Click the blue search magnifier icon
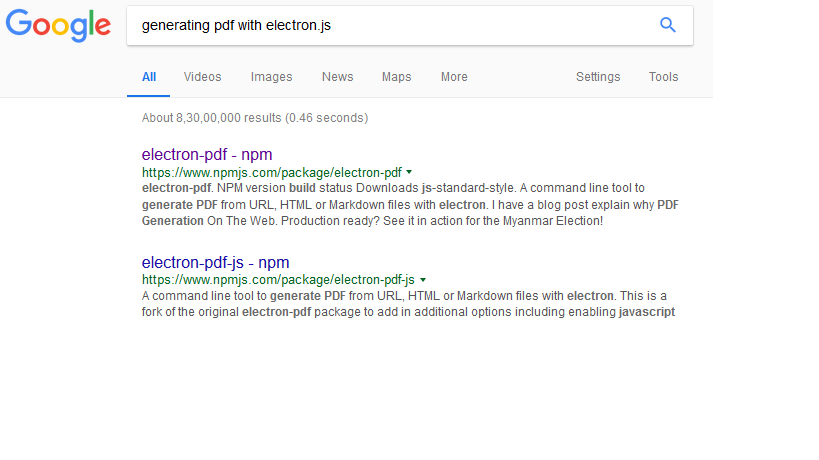 point(668,25)
